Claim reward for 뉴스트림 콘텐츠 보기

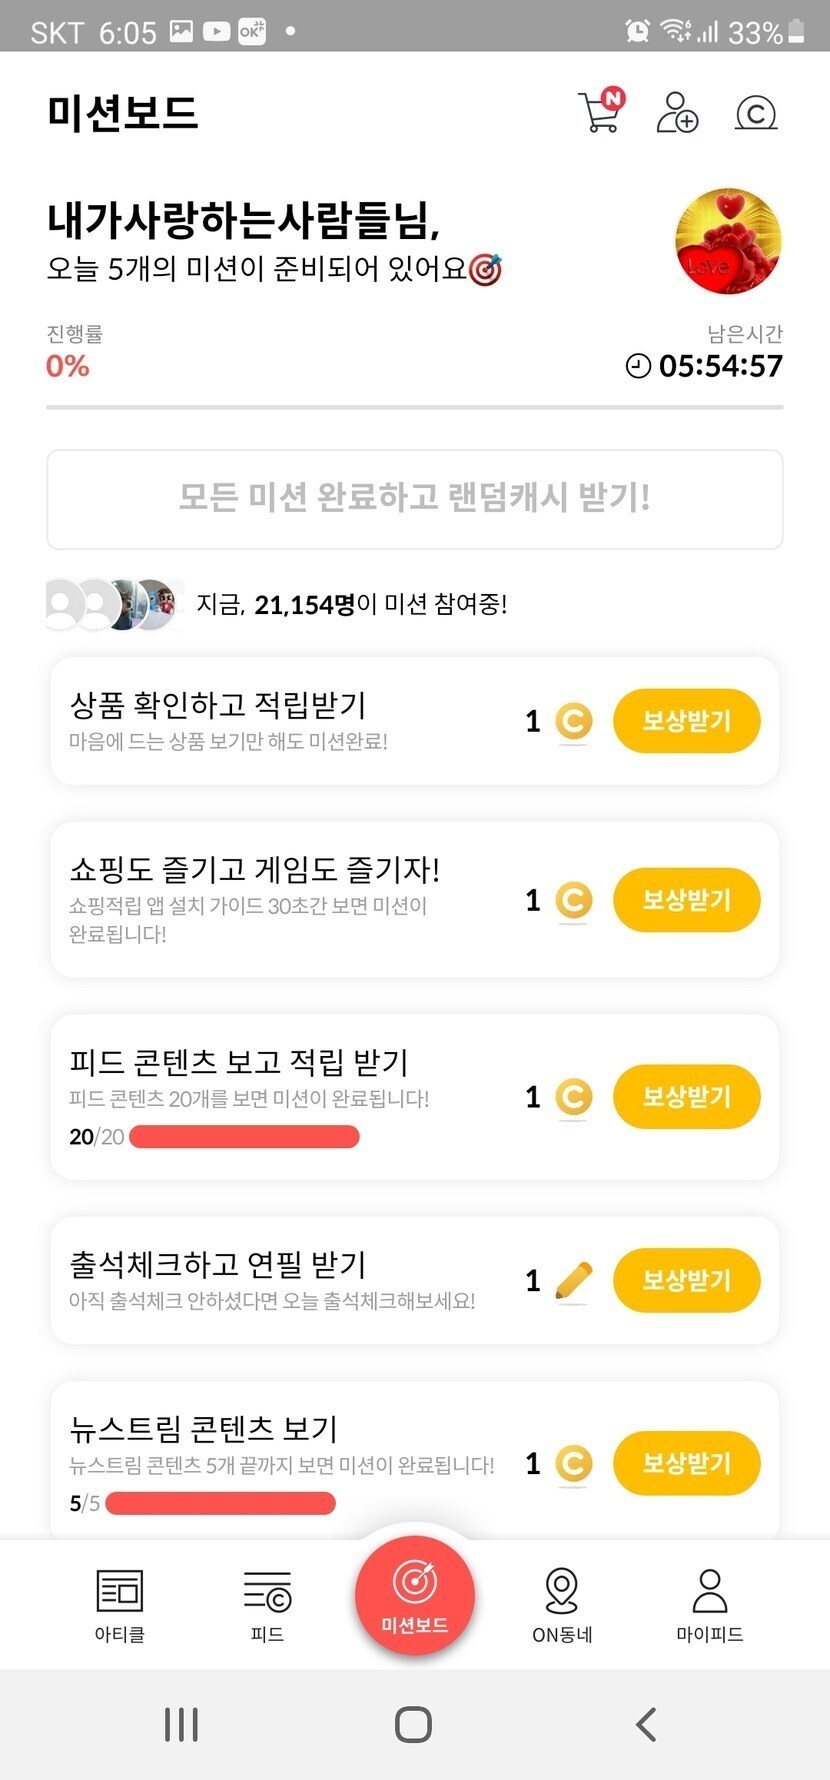coord(686,1463)
